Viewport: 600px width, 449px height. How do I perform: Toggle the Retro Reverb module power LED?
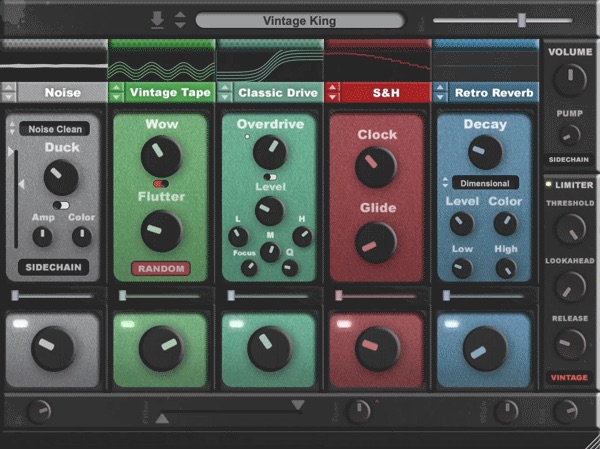click(x=452, y=324)
